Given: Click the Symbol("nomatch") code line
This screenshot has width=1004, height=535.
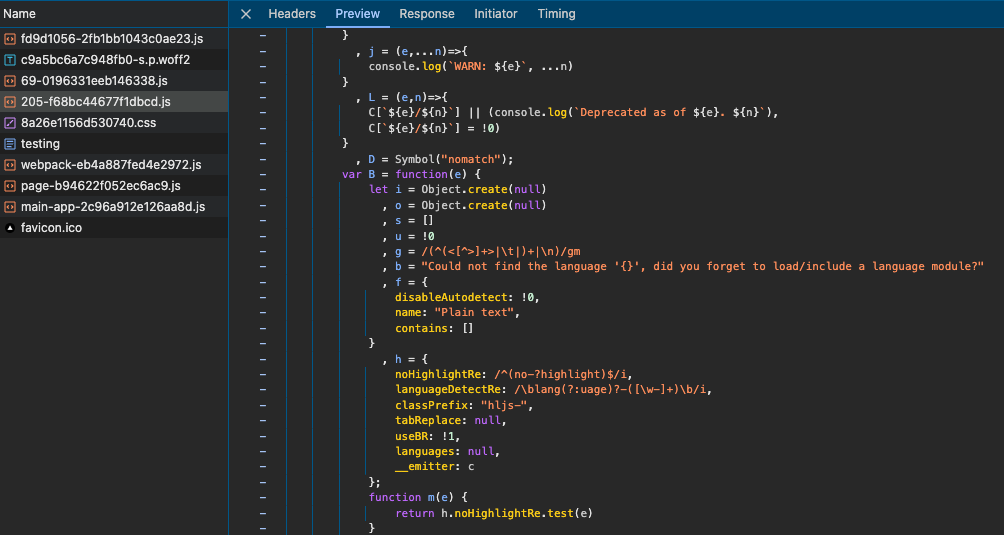Looking at the screenshot, I should (435, 159).
